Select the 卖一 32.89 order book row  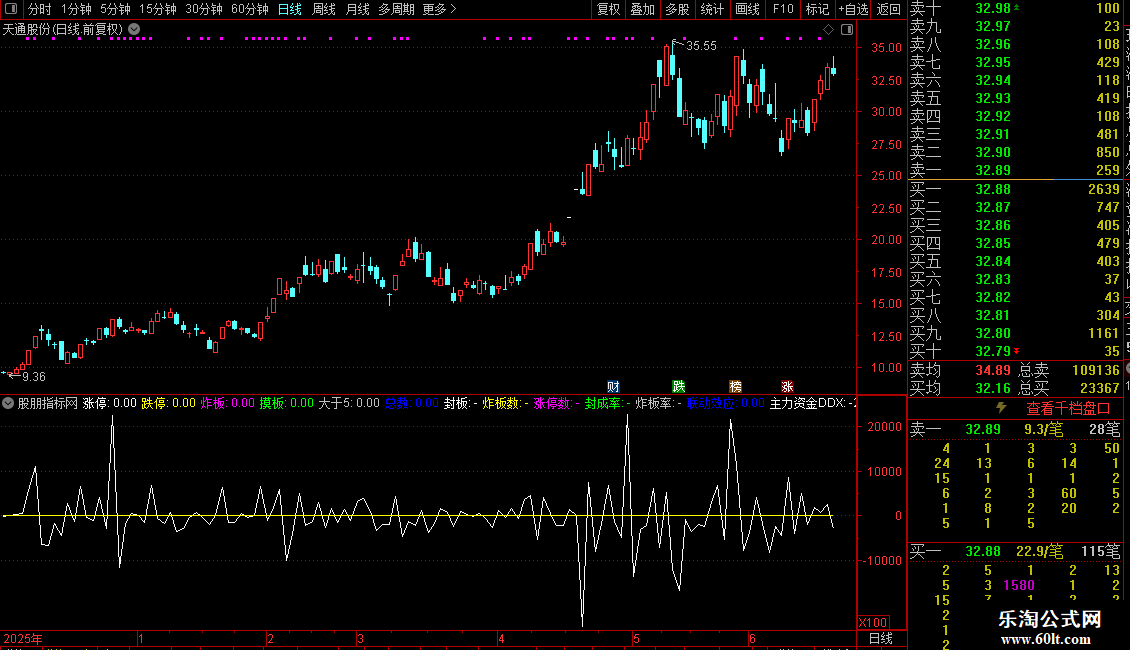pyautogui.click(x=1015, y=170)
